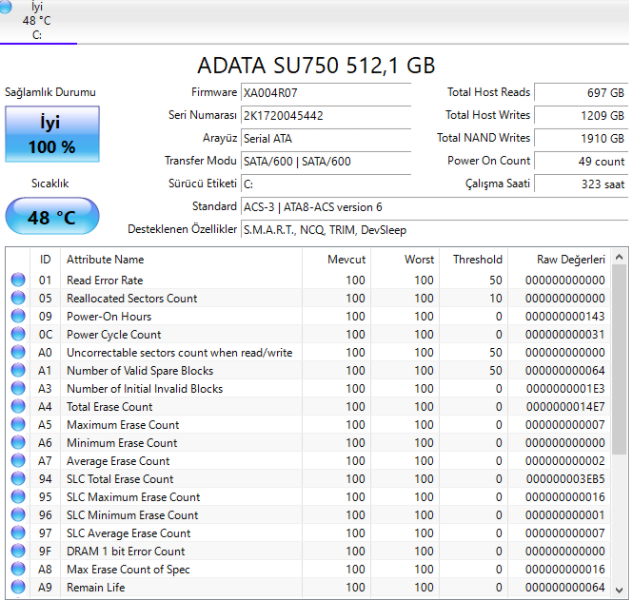Click the Raw Değerleri column header
This screenshot has height=600, width=629.
570,259
